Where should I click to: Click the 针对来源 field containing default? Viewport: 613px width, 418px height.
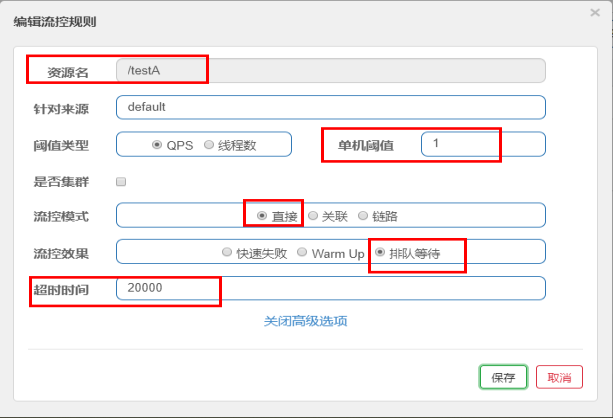click(x=331, y=107)
